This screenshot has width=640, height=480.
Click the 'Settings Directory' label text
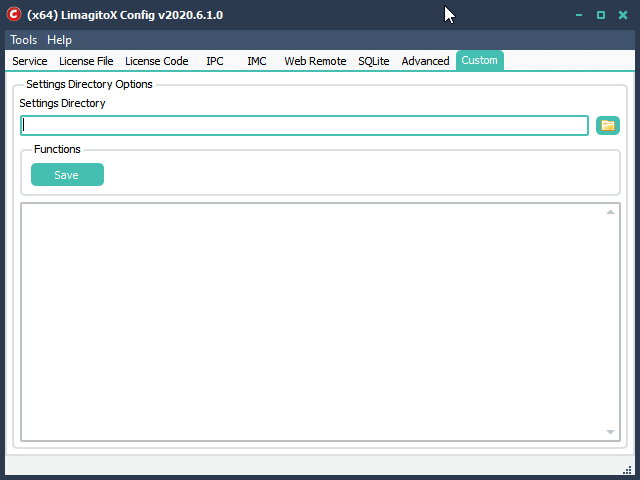pyautogui.click(x=62, y=103)
